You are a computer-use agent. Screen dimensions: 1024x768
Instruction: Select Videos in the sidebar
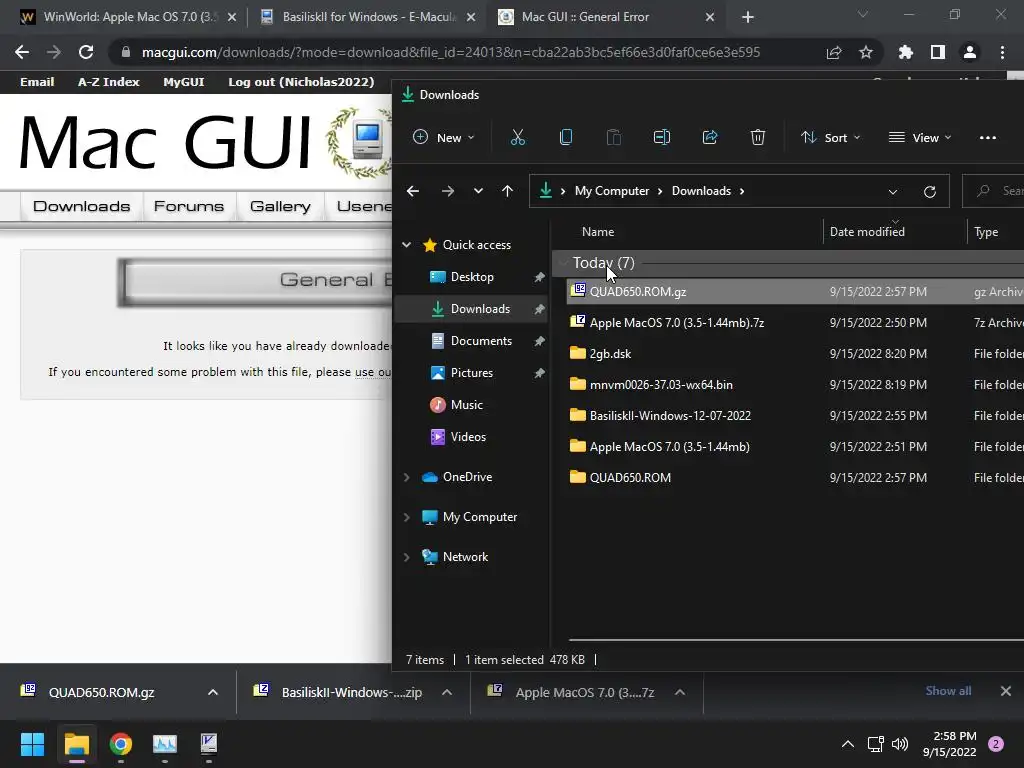pos(470,437)
